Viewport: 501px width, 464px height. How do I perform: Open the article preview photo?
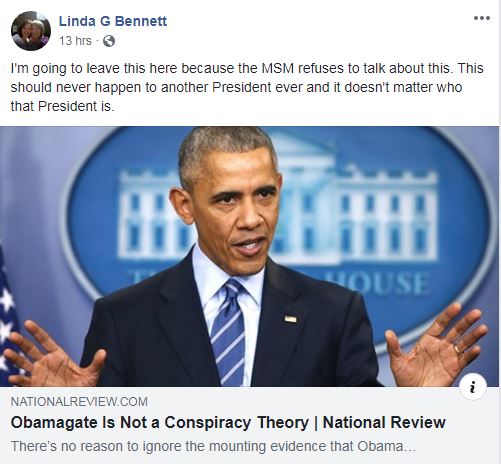[x=250, y=256]
